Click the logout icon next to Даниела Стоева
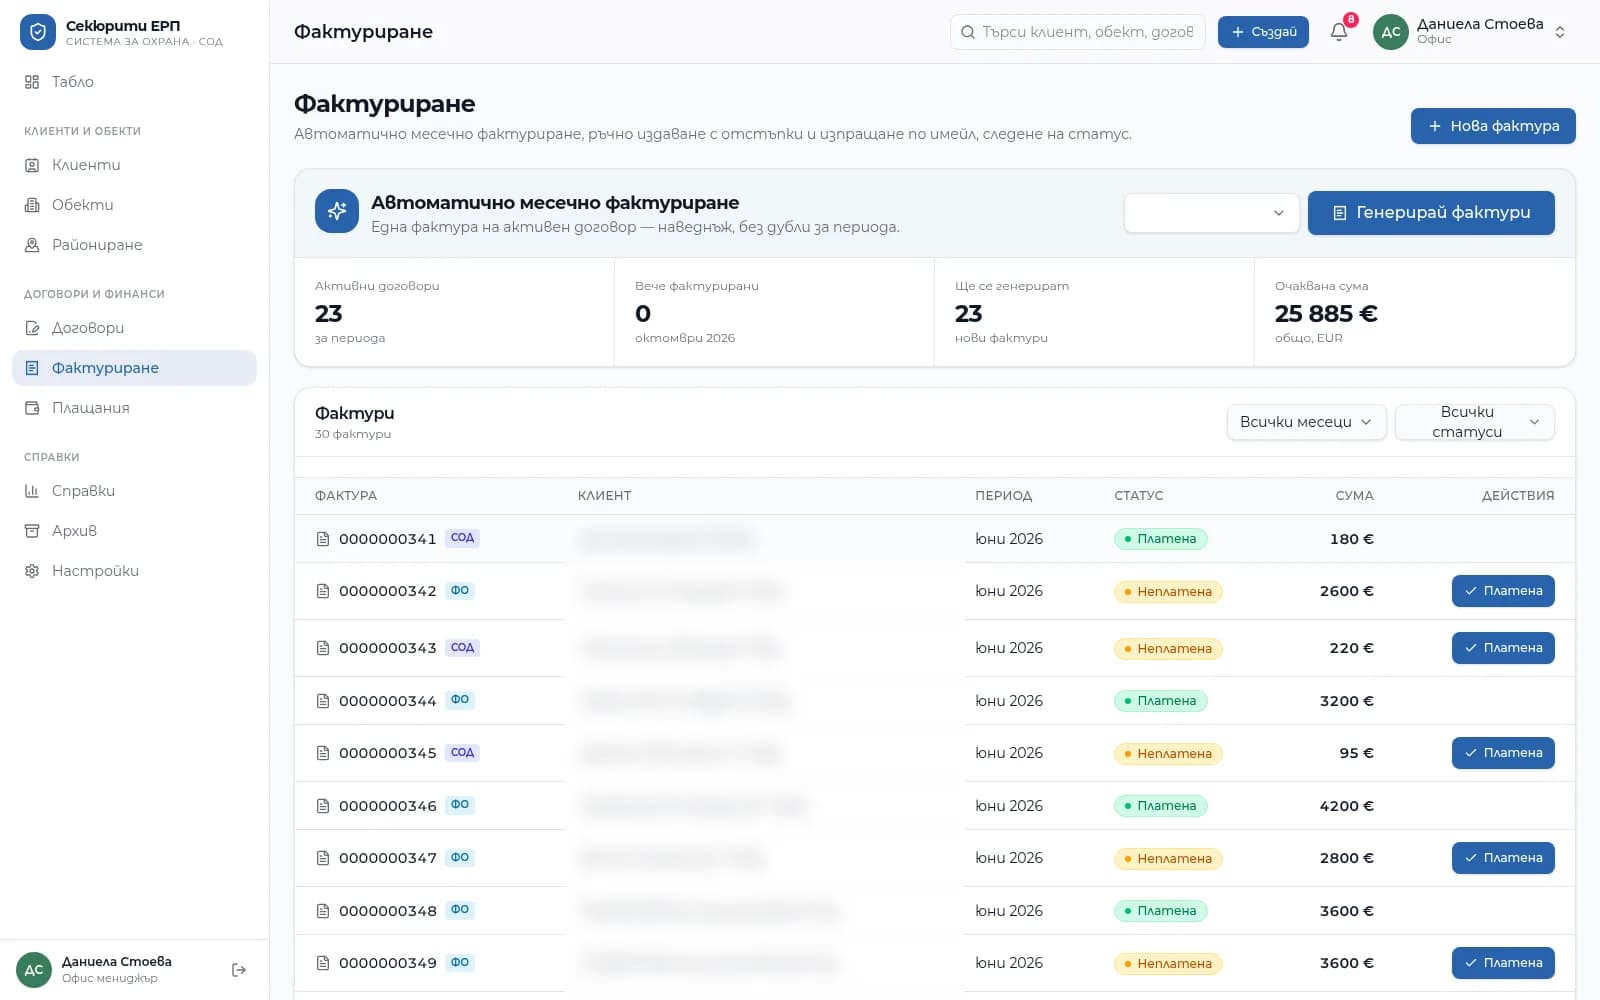1600x1000 pixels. (x=239, y=970)
